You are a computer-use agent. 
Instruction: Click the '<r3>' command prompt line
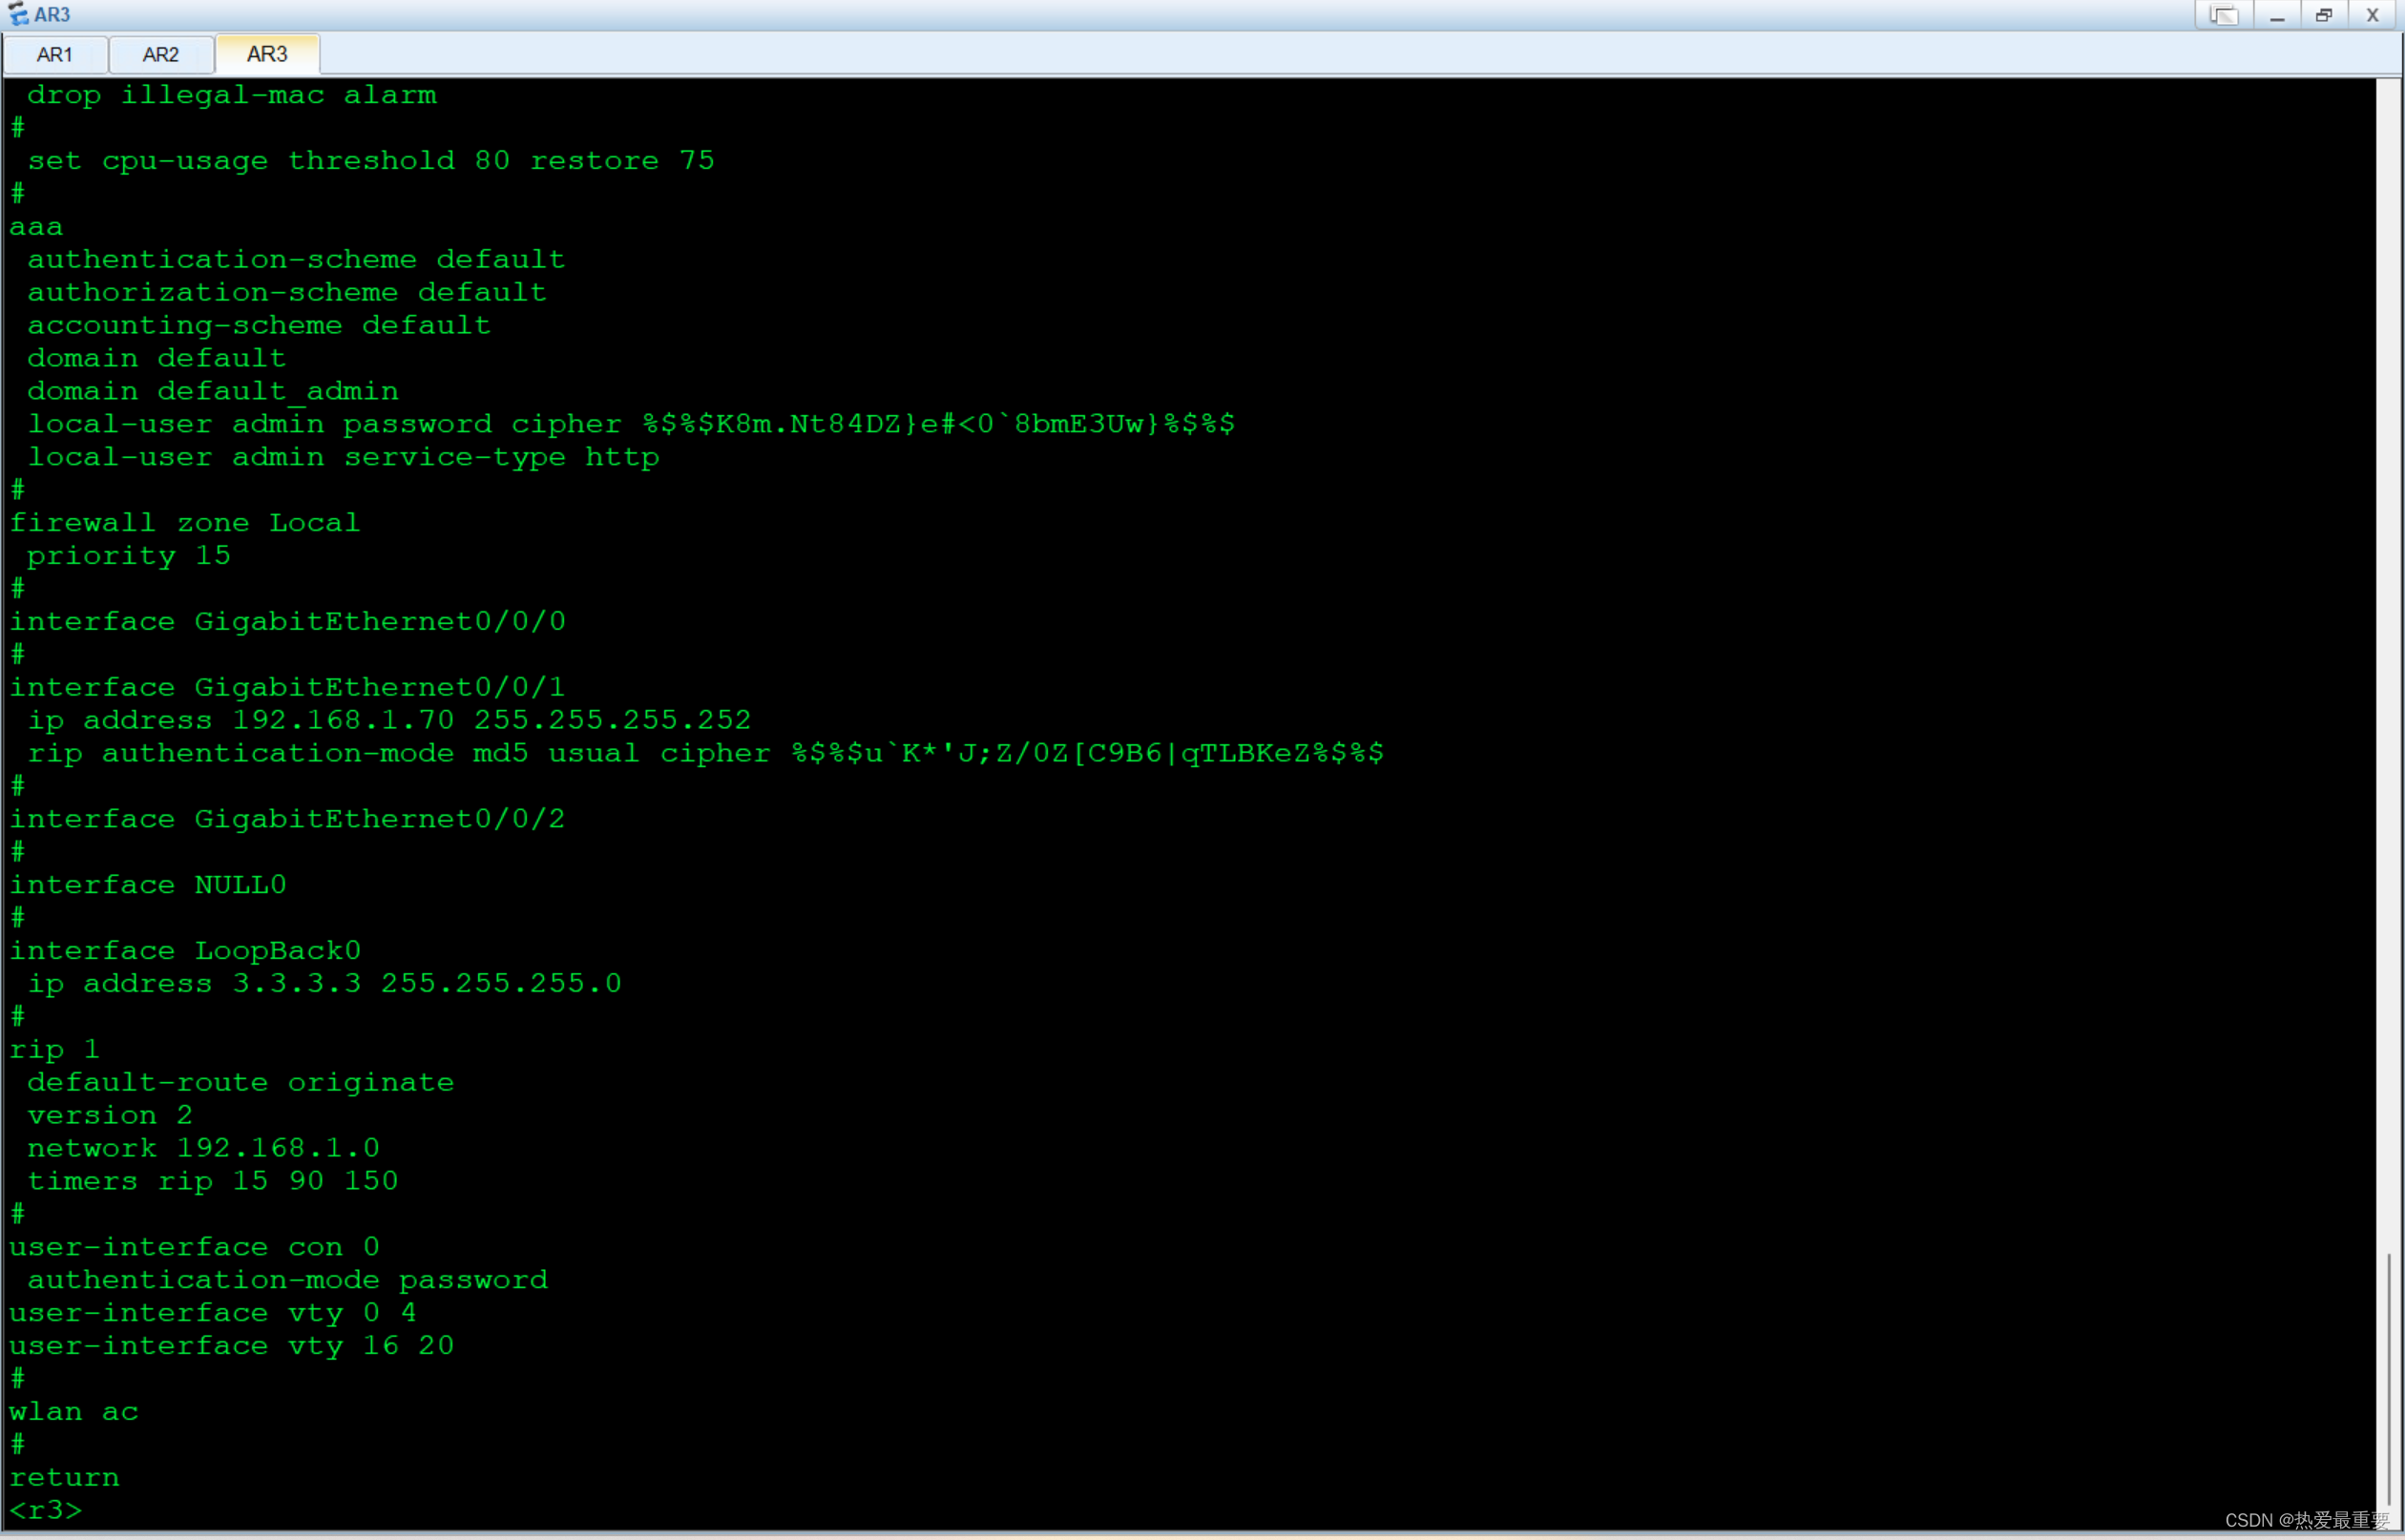(46, 1510)
